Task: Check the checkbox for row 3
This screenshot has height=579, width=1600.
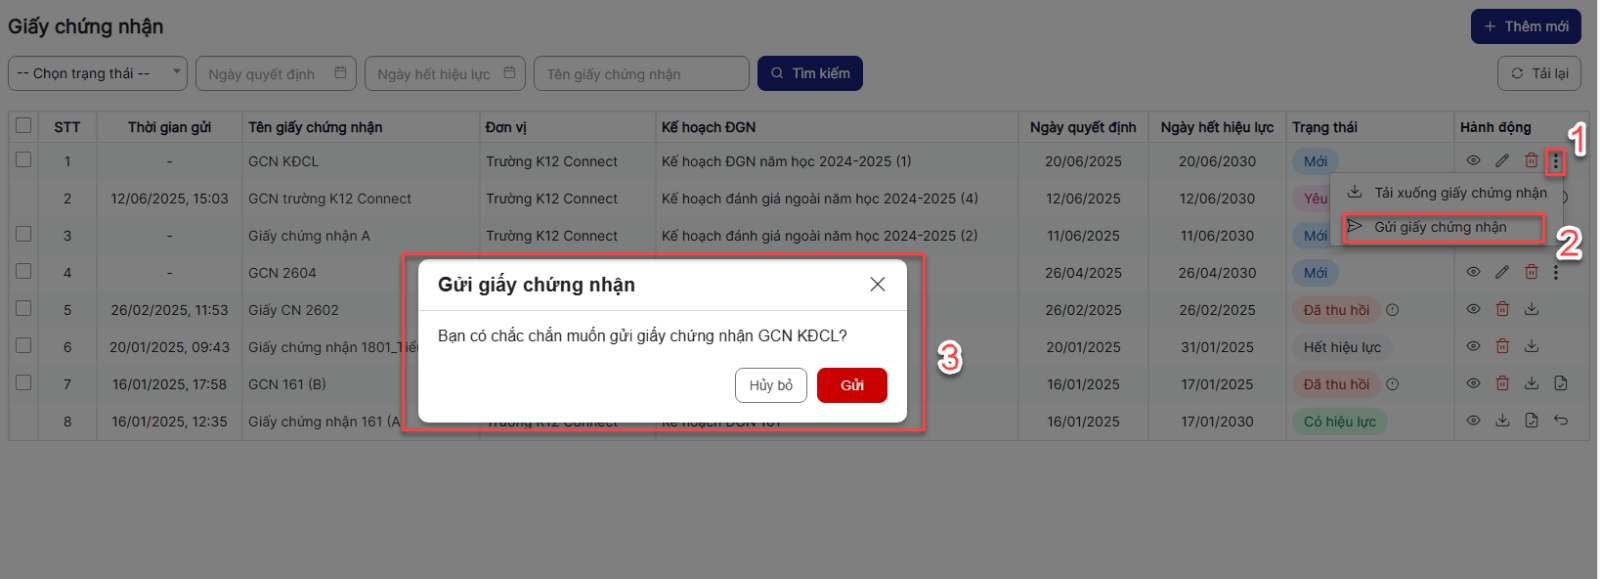Action: click(23, 235)
